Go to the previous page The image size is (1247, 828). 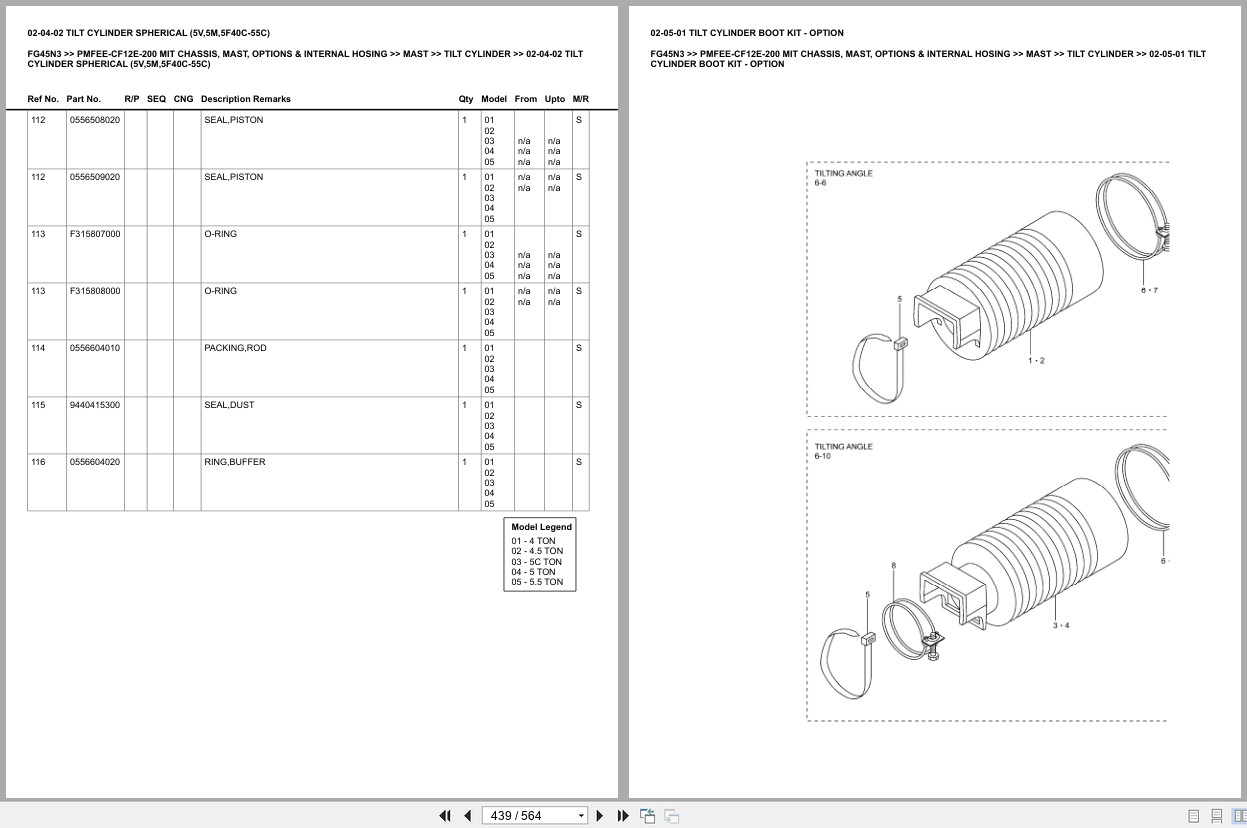(x=467, y=816)
